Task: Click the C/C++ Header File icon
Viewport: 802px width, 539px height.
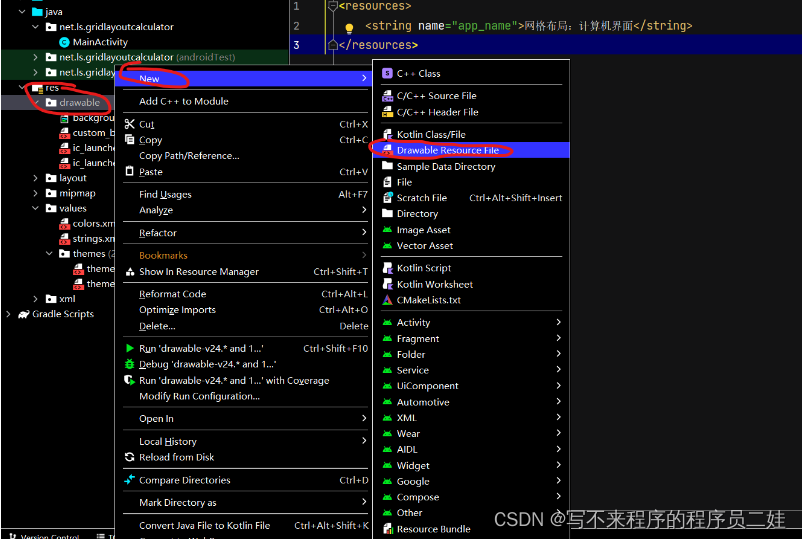Action: coord(387,112)
